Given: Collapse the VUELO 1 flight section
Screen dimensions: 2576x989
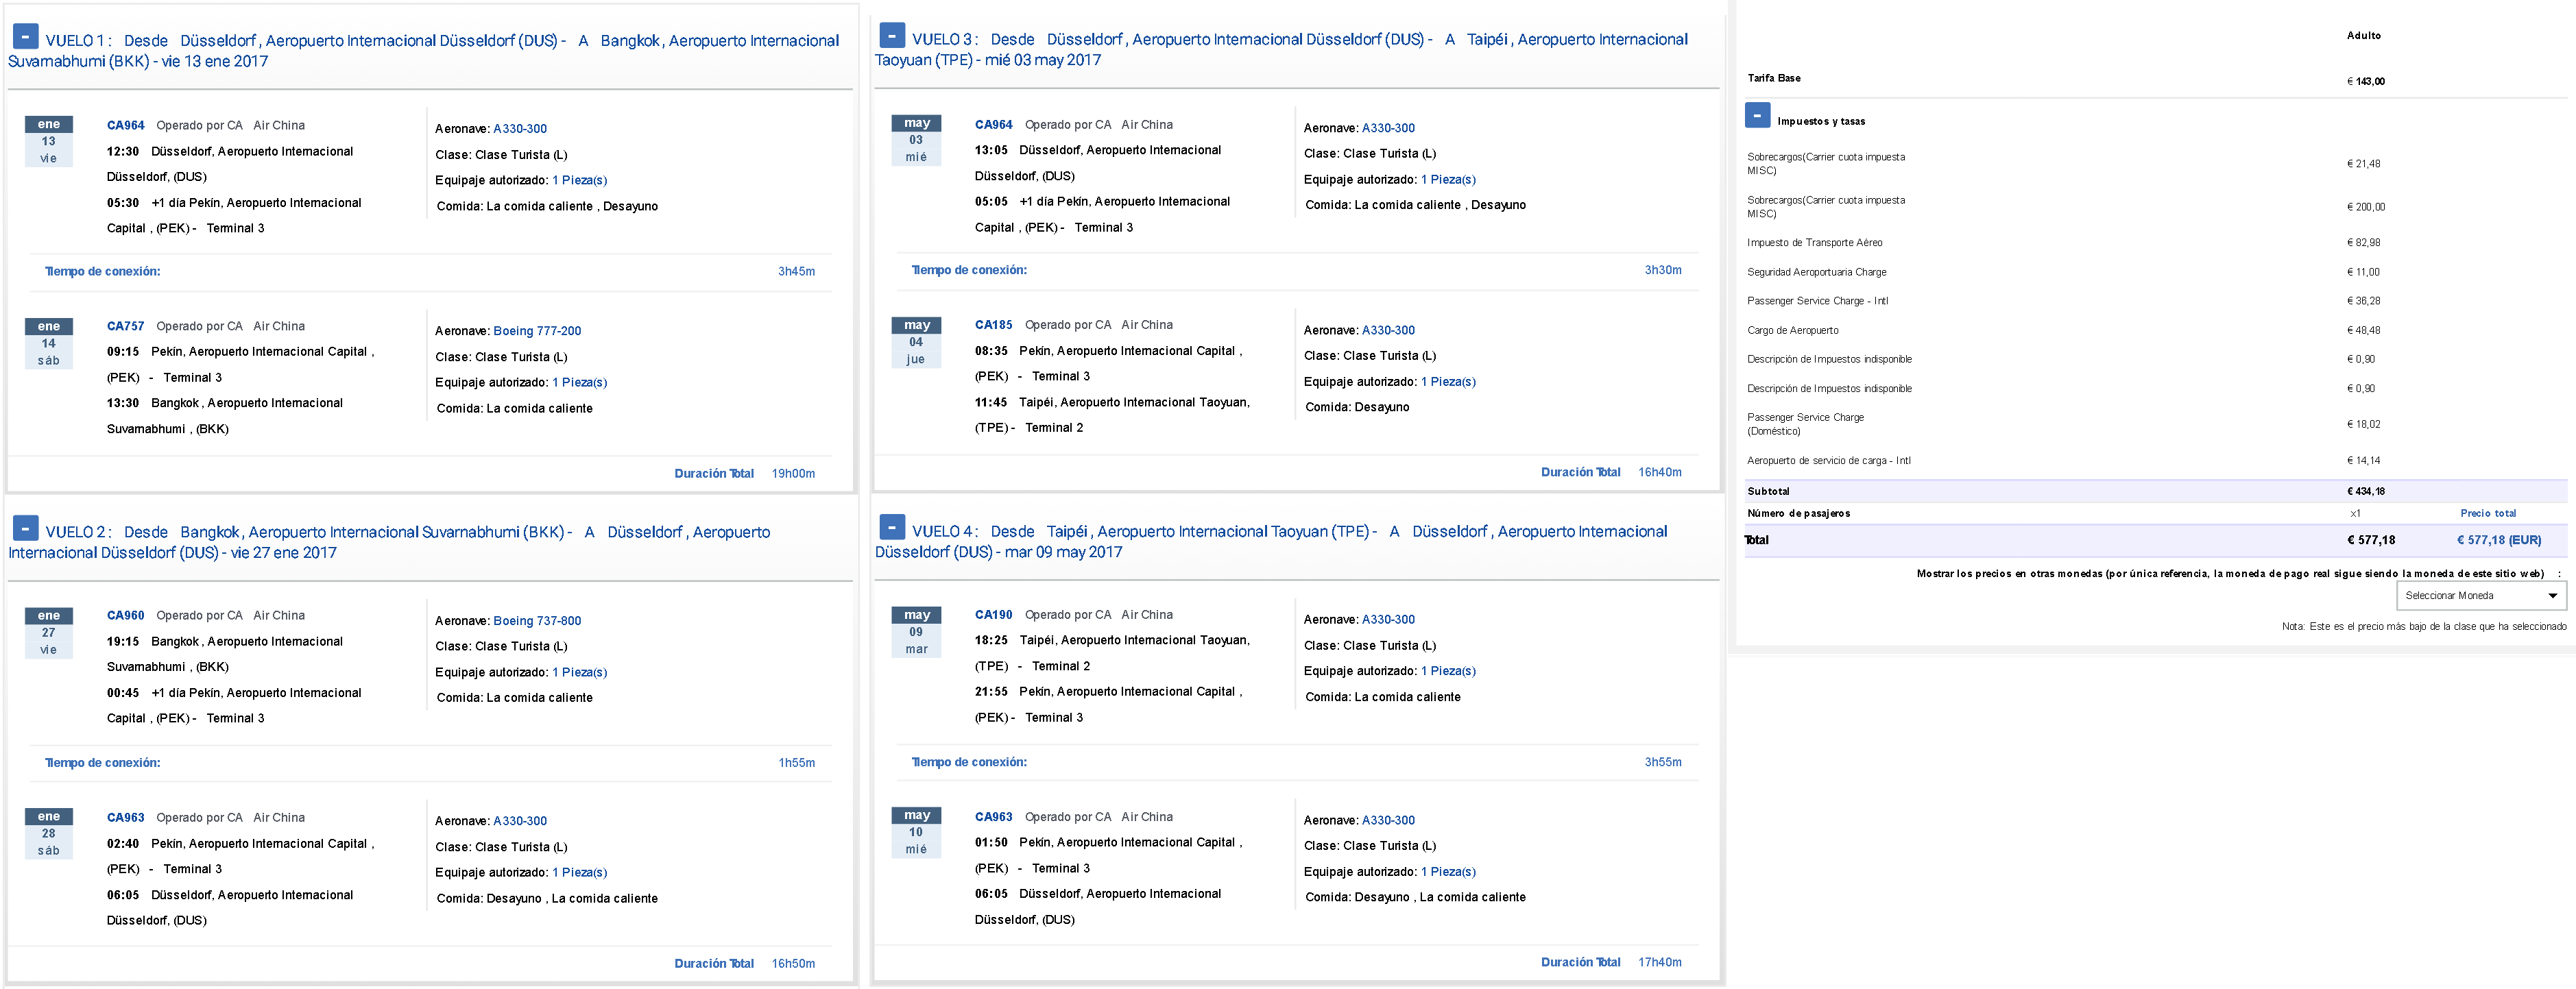Looking at the screenshot, I should click(x=25, y=37).
